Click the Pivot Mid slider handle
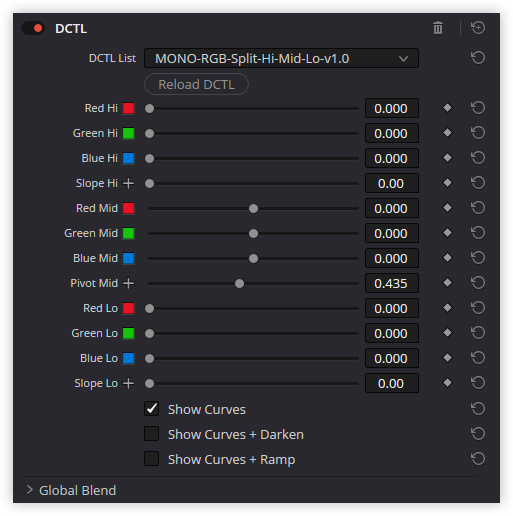Image resolution: width=513 pixels, height=516 pixels. (239, 284)
